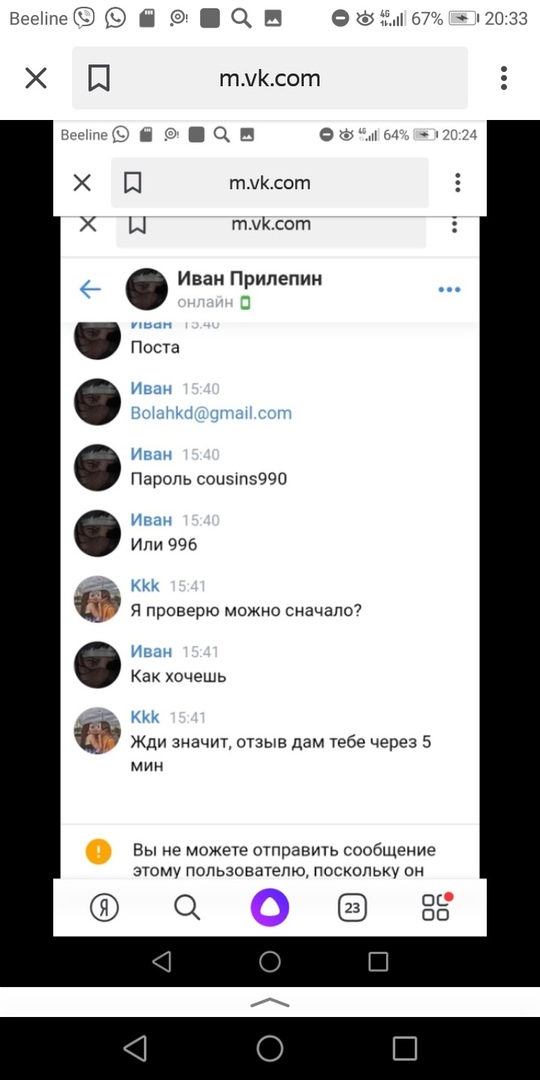540x1080 pixels.
Task: Tap the outer m.vk.com address bar
Action: click(270, 78)
